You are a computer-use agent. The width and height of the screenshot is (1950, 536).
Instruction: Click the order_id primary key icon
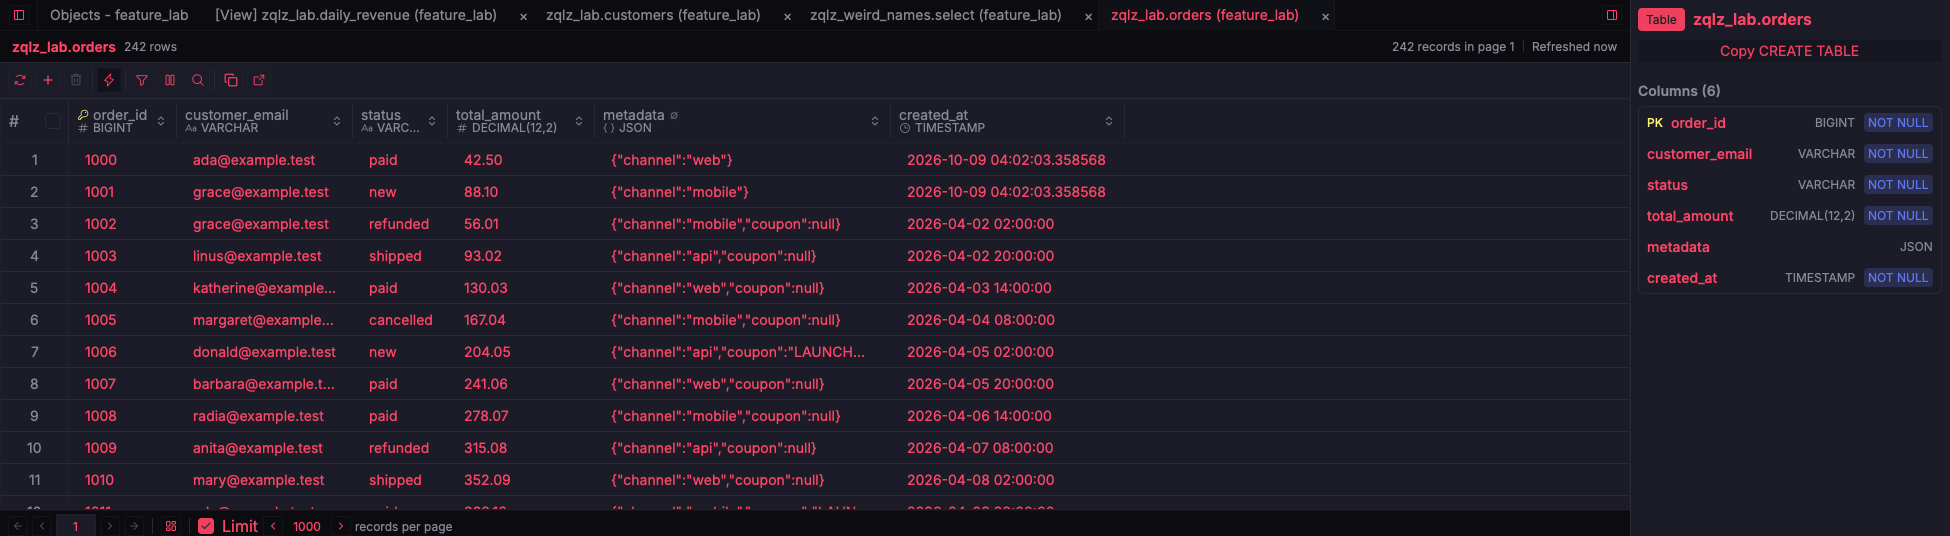(83, 115)
